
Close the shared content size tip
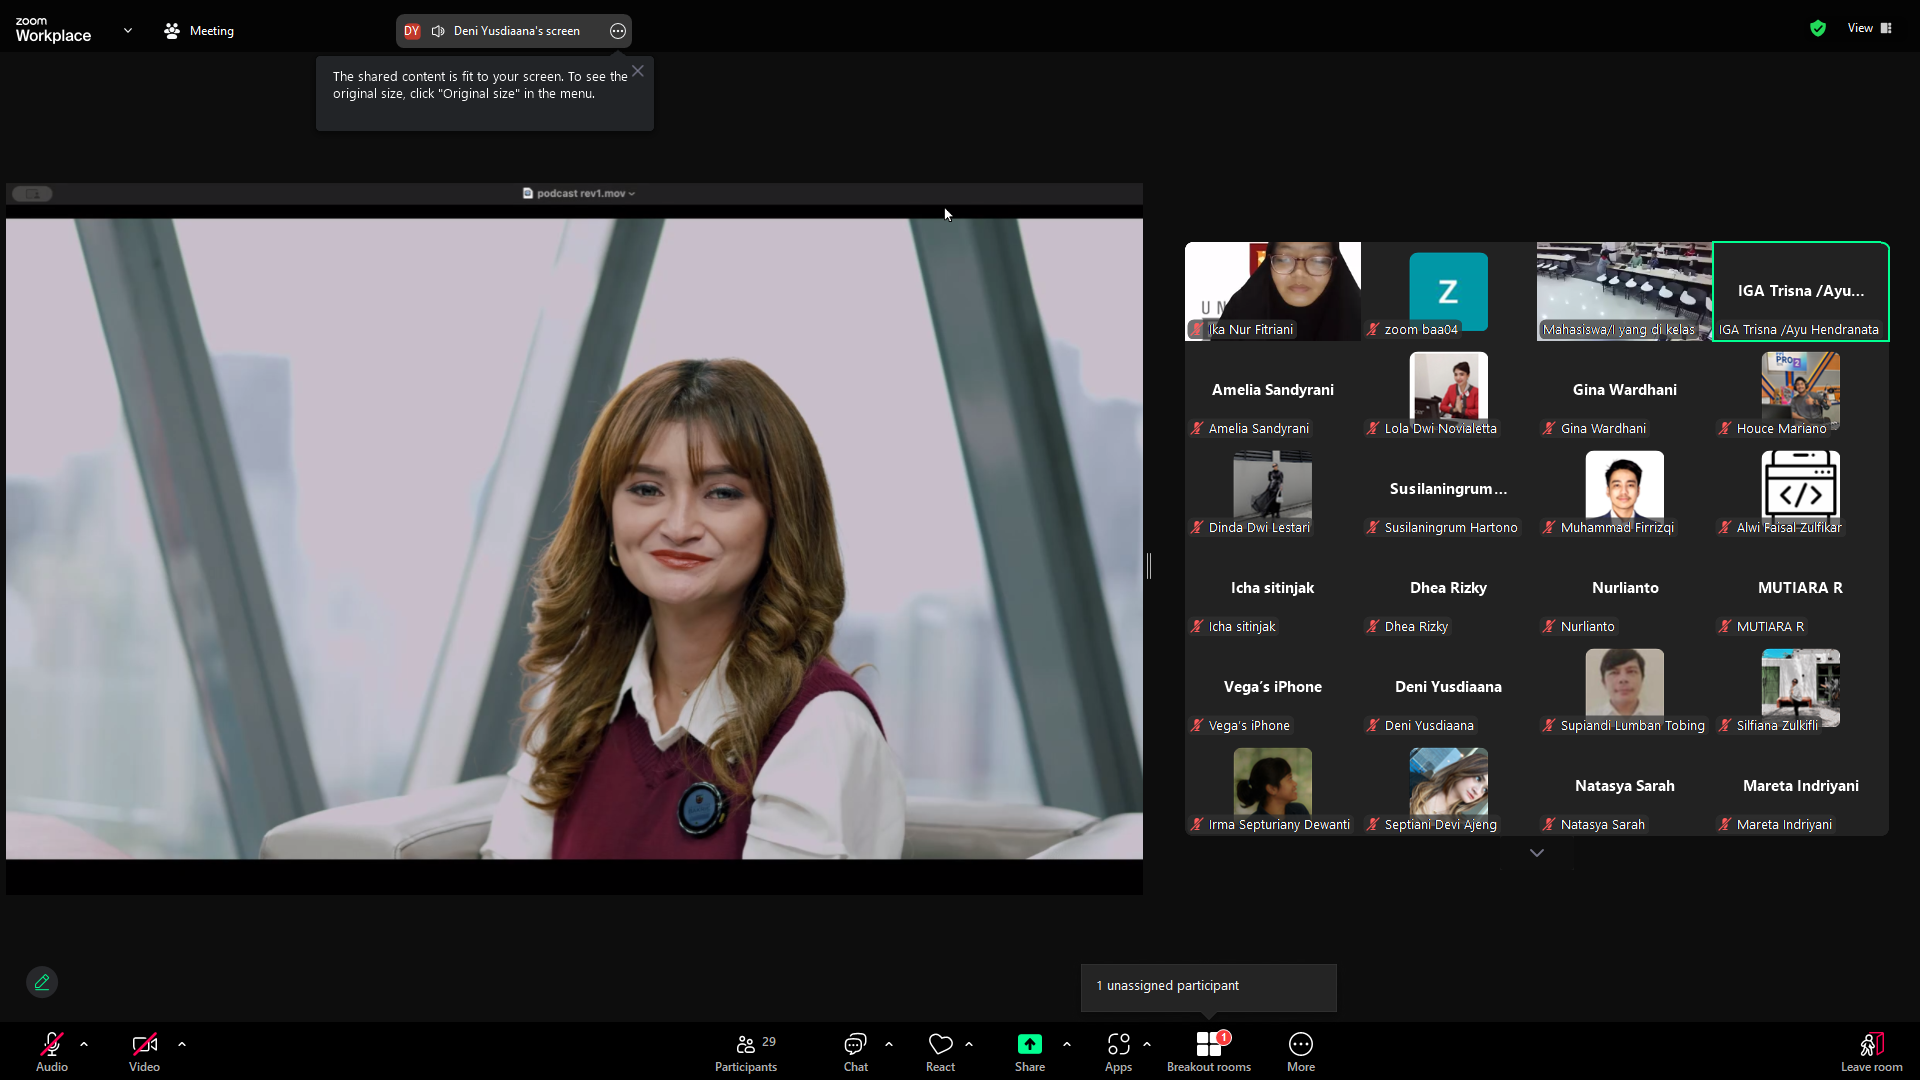638,71
